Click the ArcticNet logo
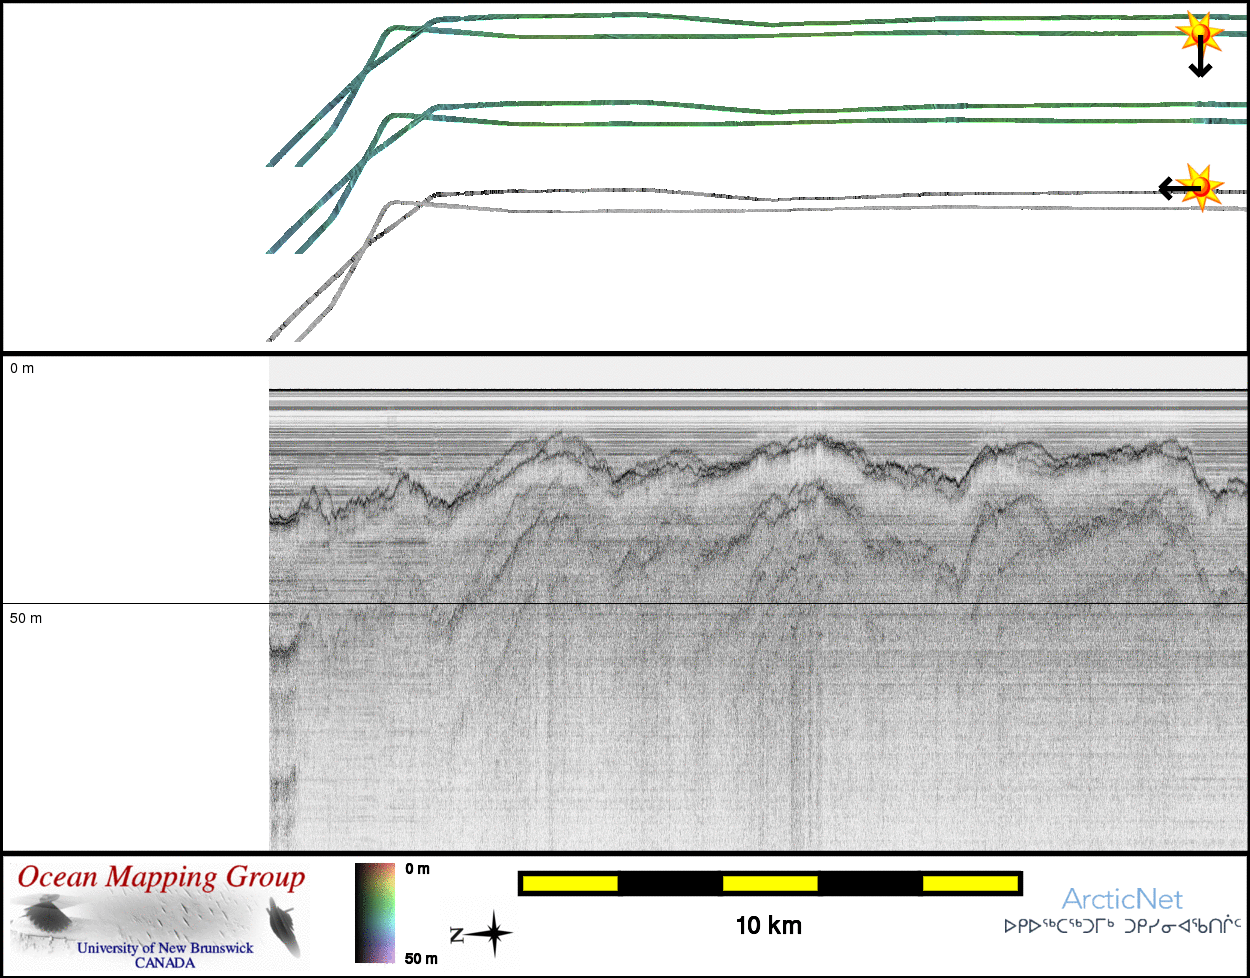 point(1122,899)
